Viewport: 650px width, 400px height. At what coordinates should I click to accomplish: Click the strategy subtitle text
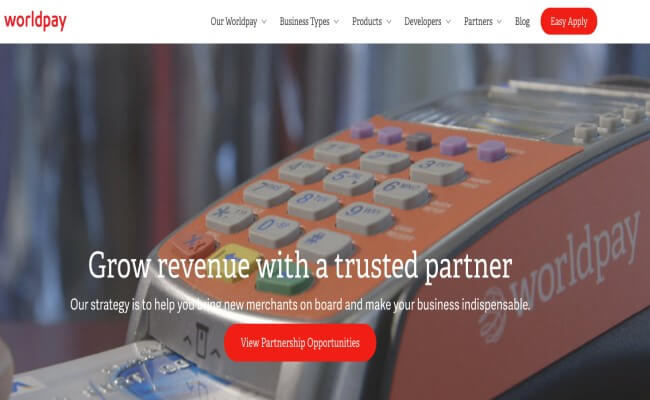pyautogui.click(x=300, y=305)
